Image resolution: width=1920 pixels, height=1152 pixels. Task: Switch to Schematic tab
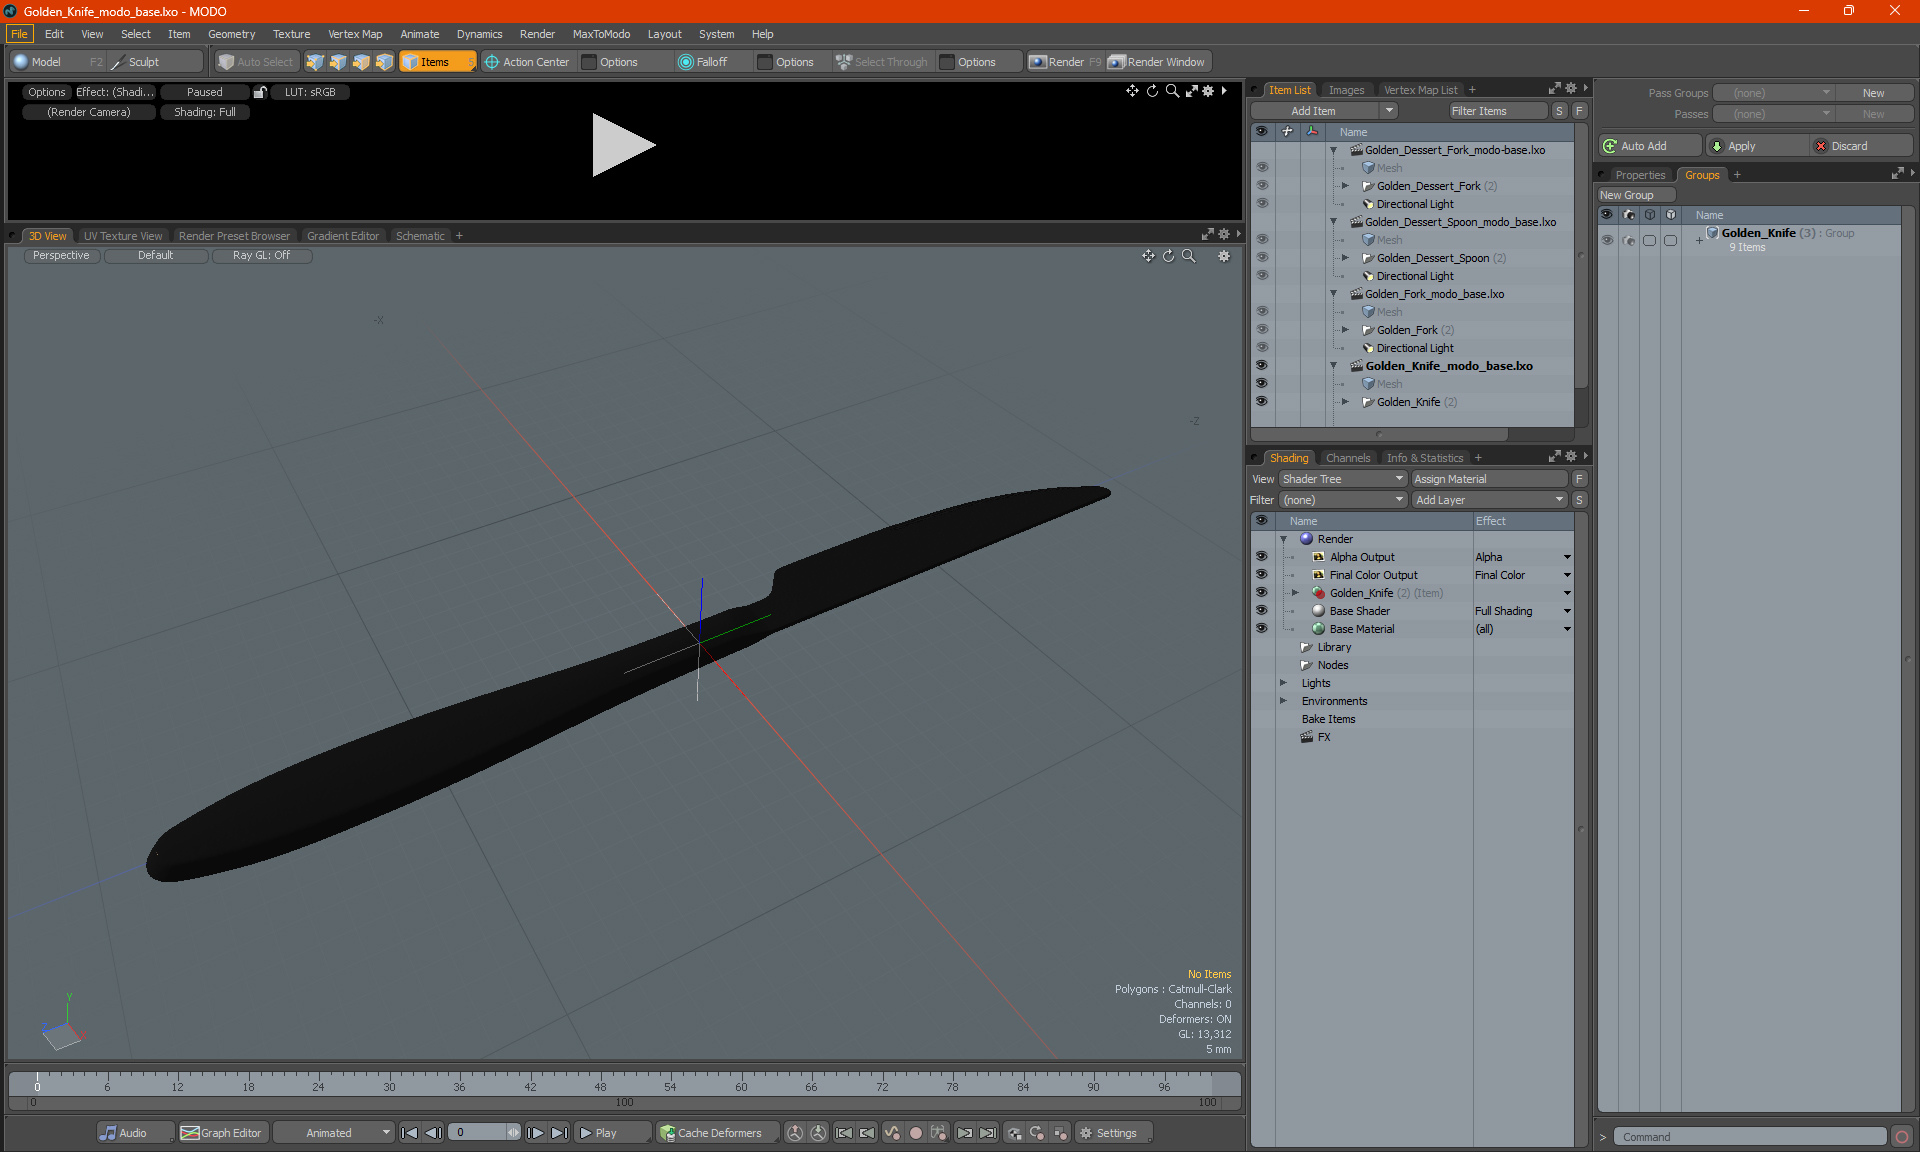(420, 236)
